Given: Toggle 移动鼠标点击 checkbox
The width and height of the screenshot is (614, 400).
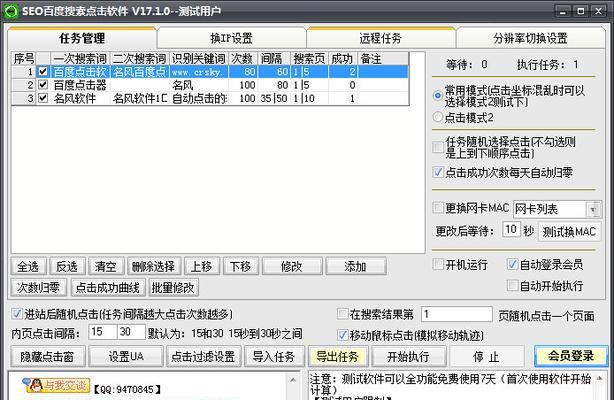Looking at the screenshot, I should 342,335.
